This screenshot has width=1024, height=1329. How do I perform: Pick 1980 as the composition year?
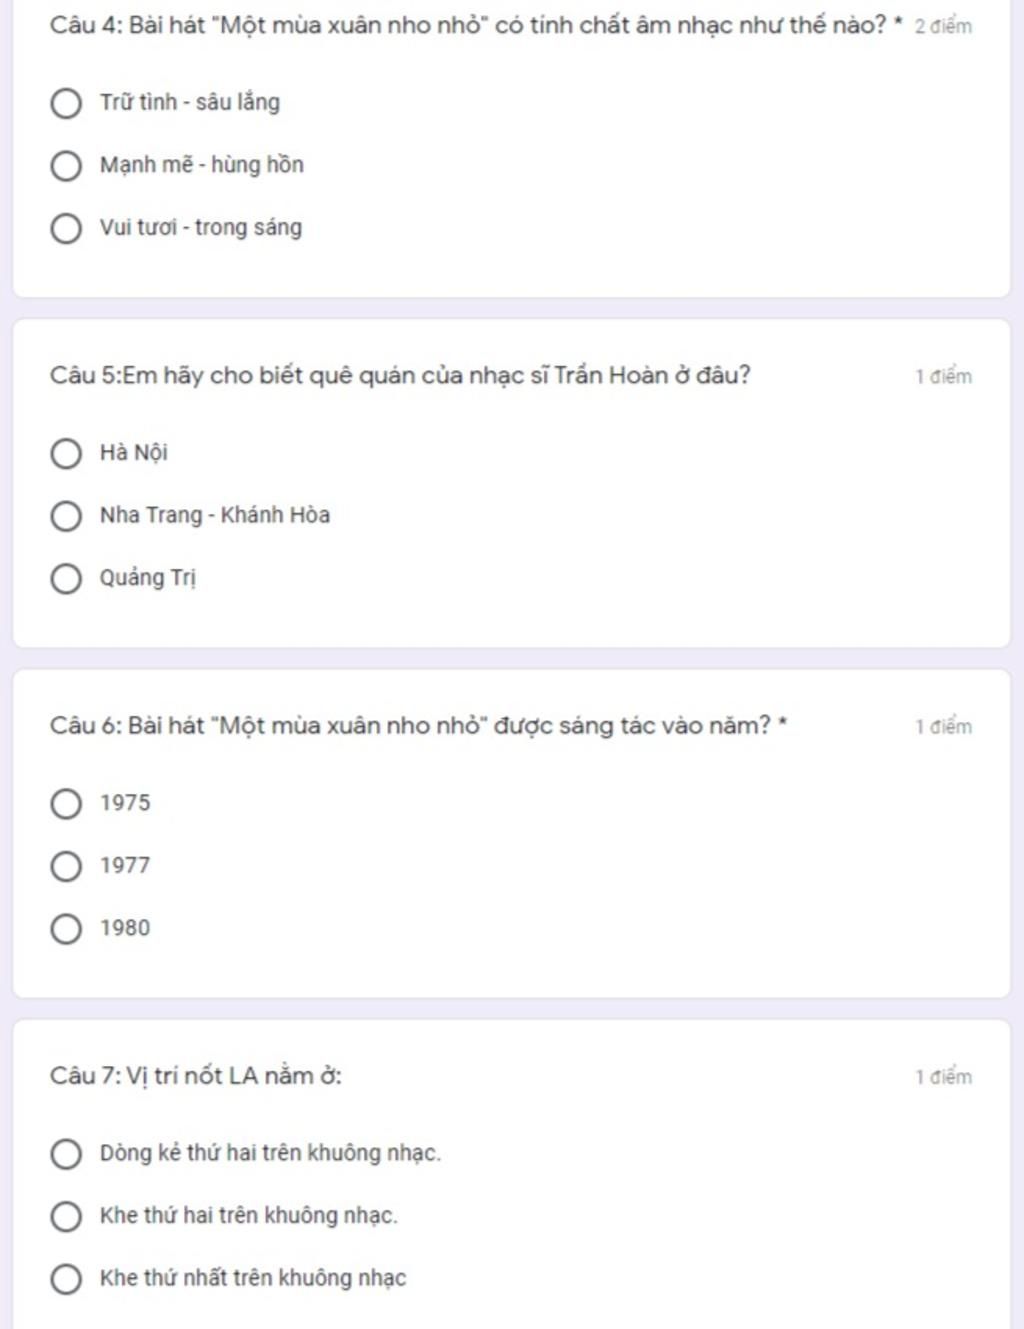coord(66,928)
